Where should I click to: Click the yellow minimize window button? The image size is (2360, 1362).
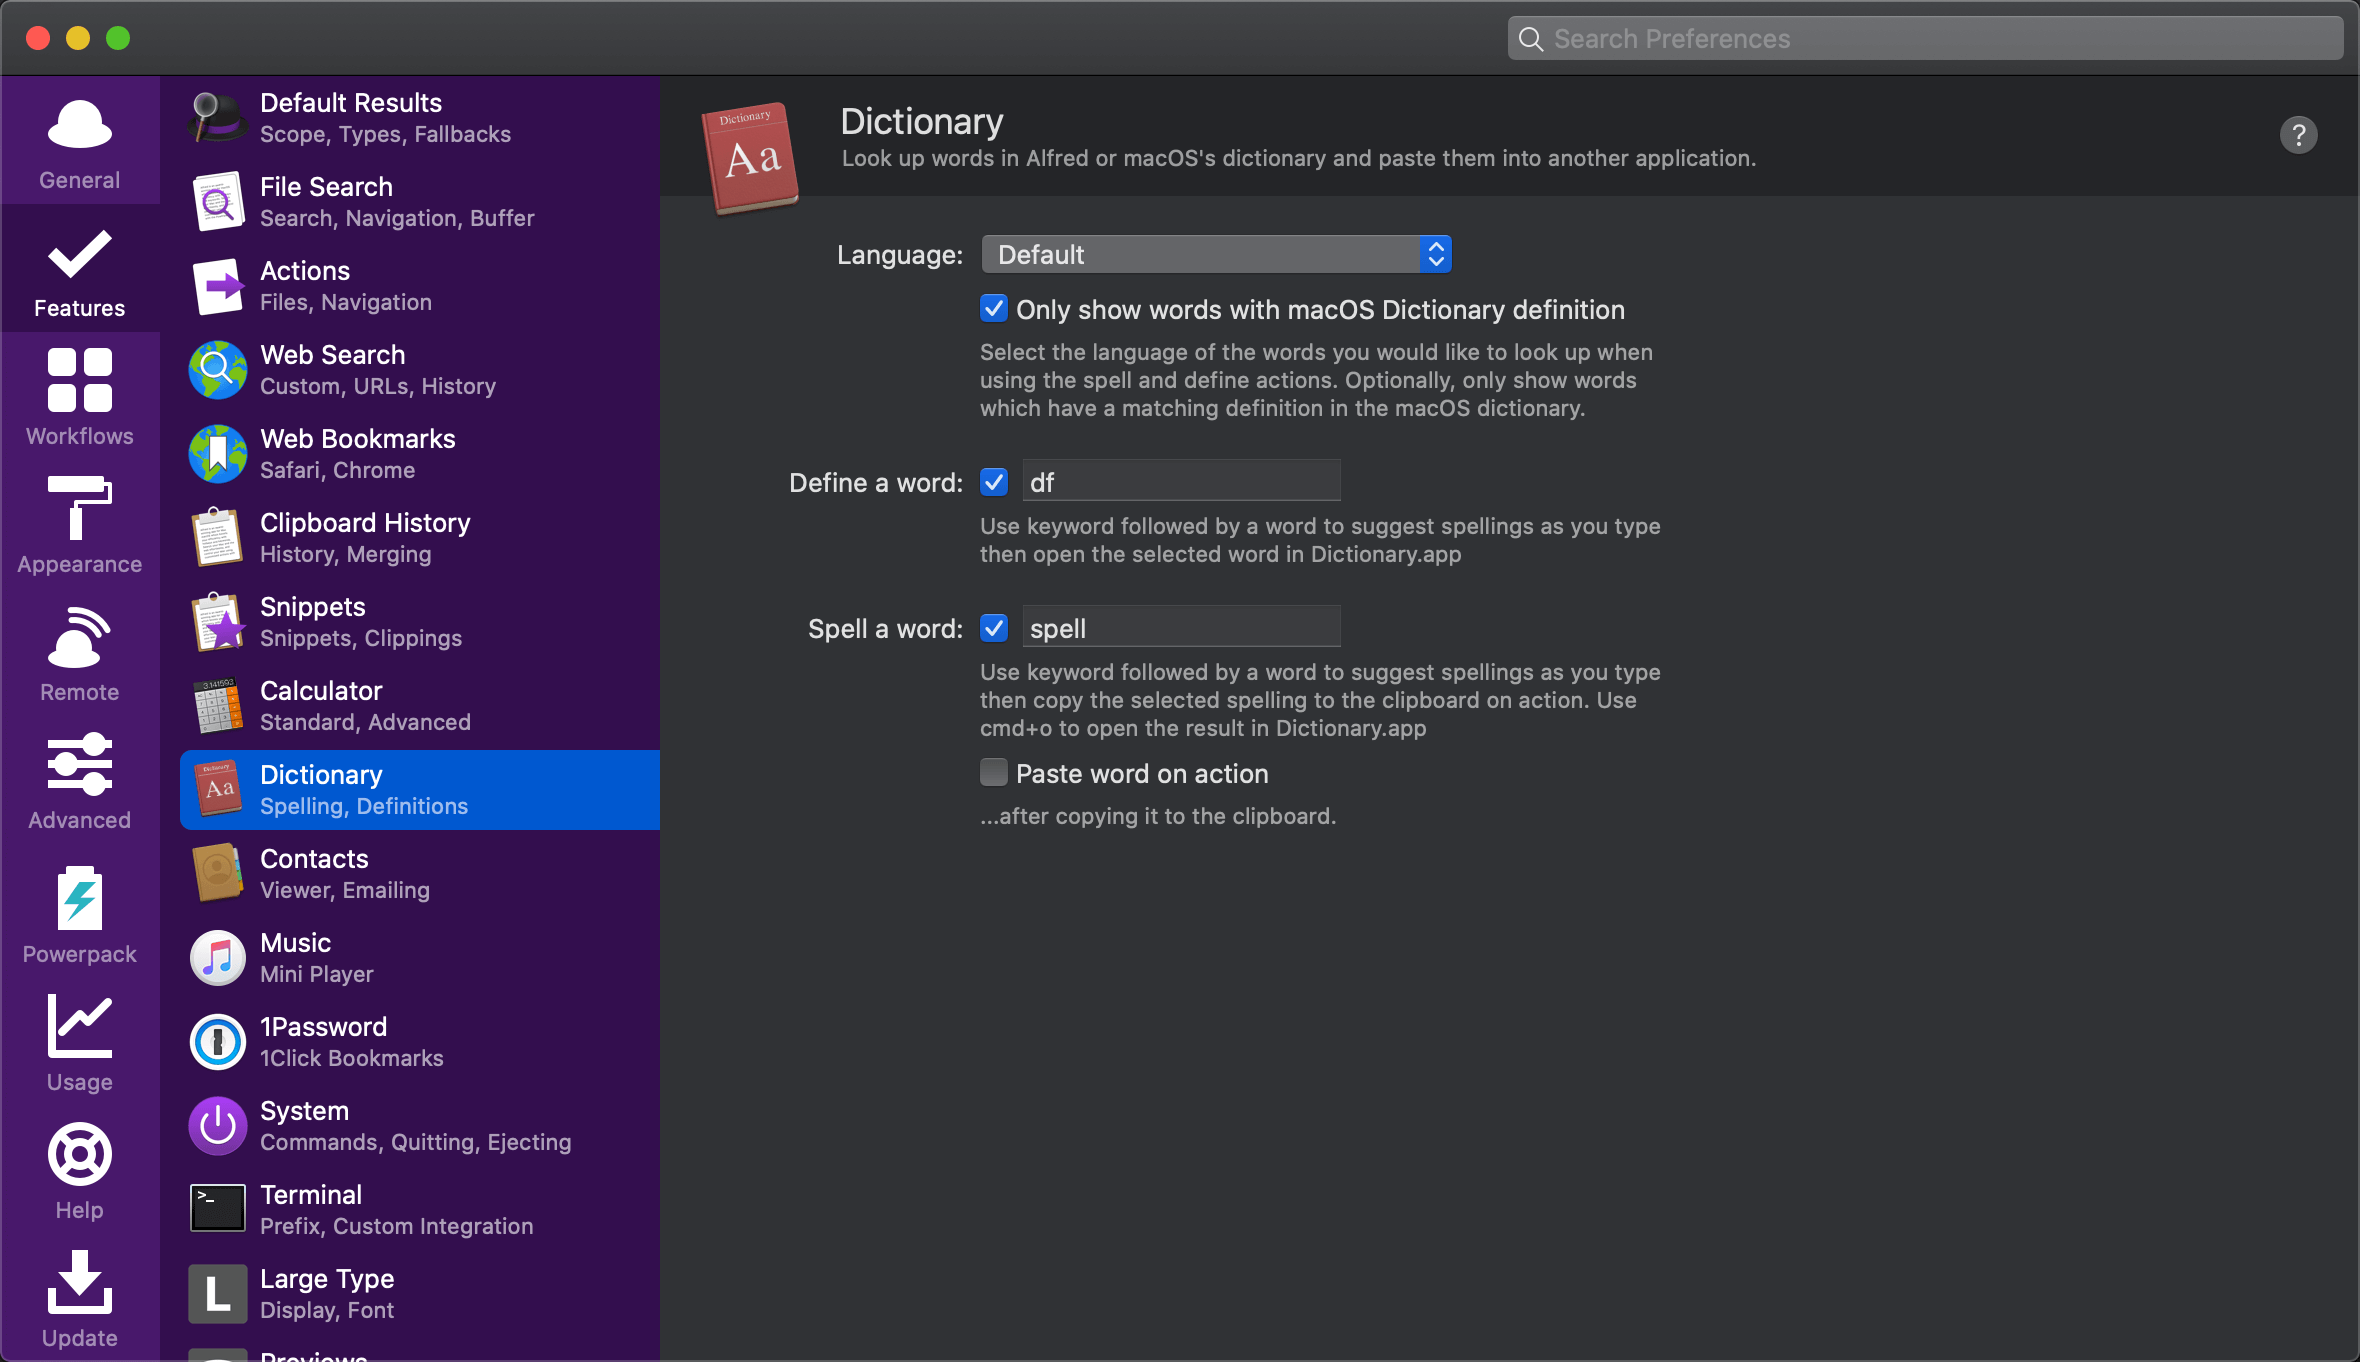(78, 38)
